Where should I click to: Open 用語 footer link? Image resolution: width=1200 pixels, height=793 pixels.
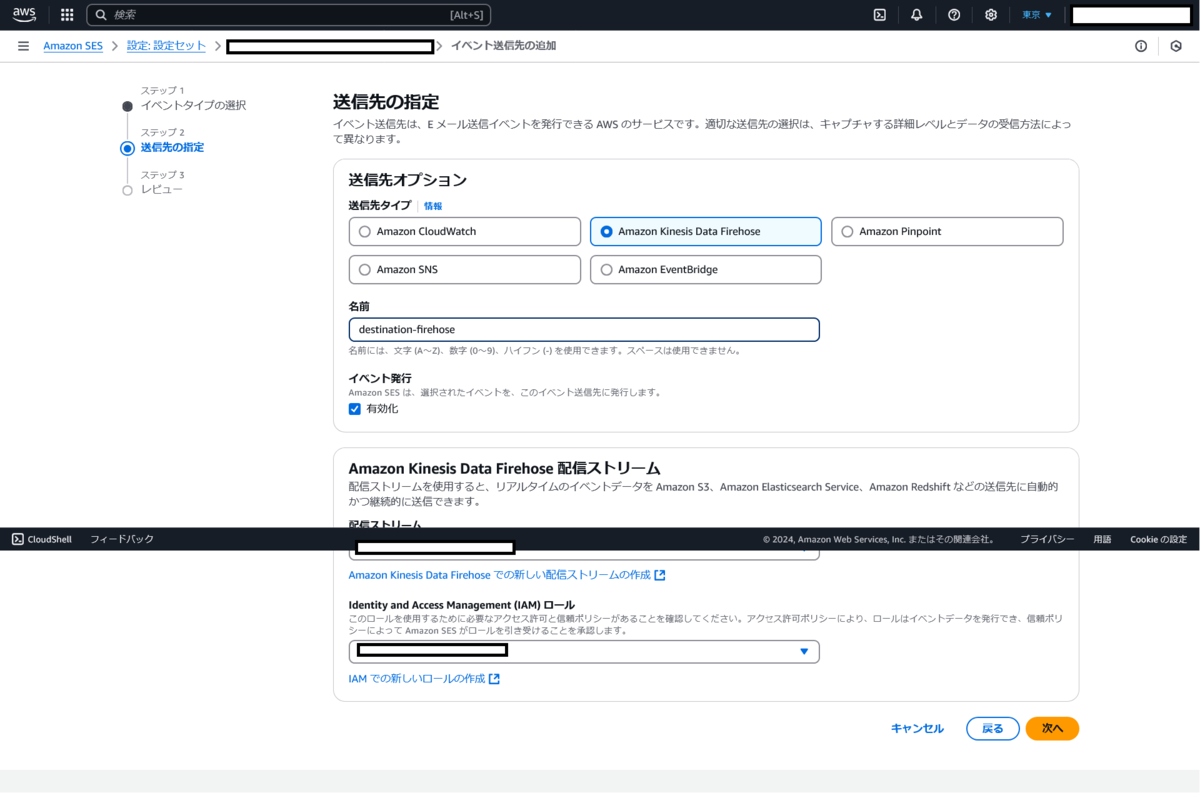(1102, 539)
